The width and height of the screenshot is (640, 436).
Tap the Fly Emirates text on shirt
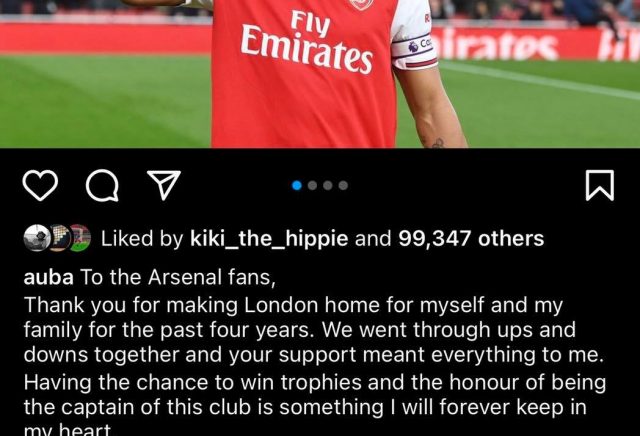point(307,40)
